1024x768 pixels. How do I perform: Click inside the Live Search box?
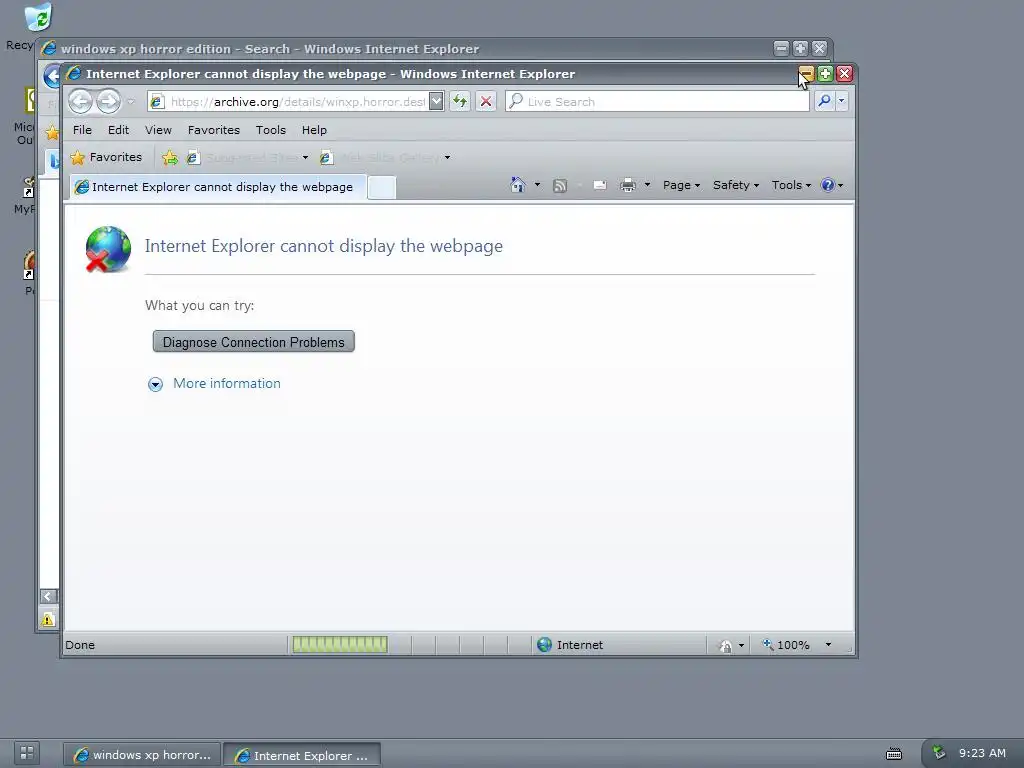click(x=658, y=102)
